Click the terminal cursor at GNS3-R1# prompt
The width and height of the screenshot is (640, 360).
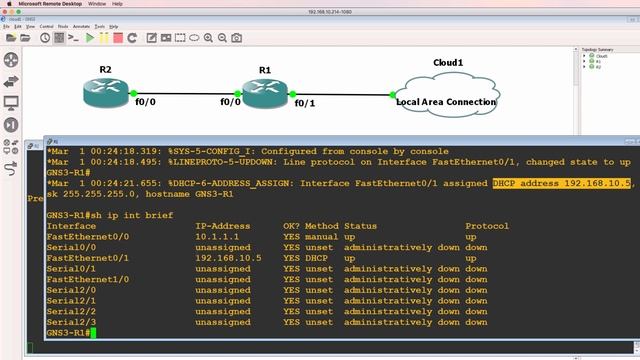[x=93, y=333]
